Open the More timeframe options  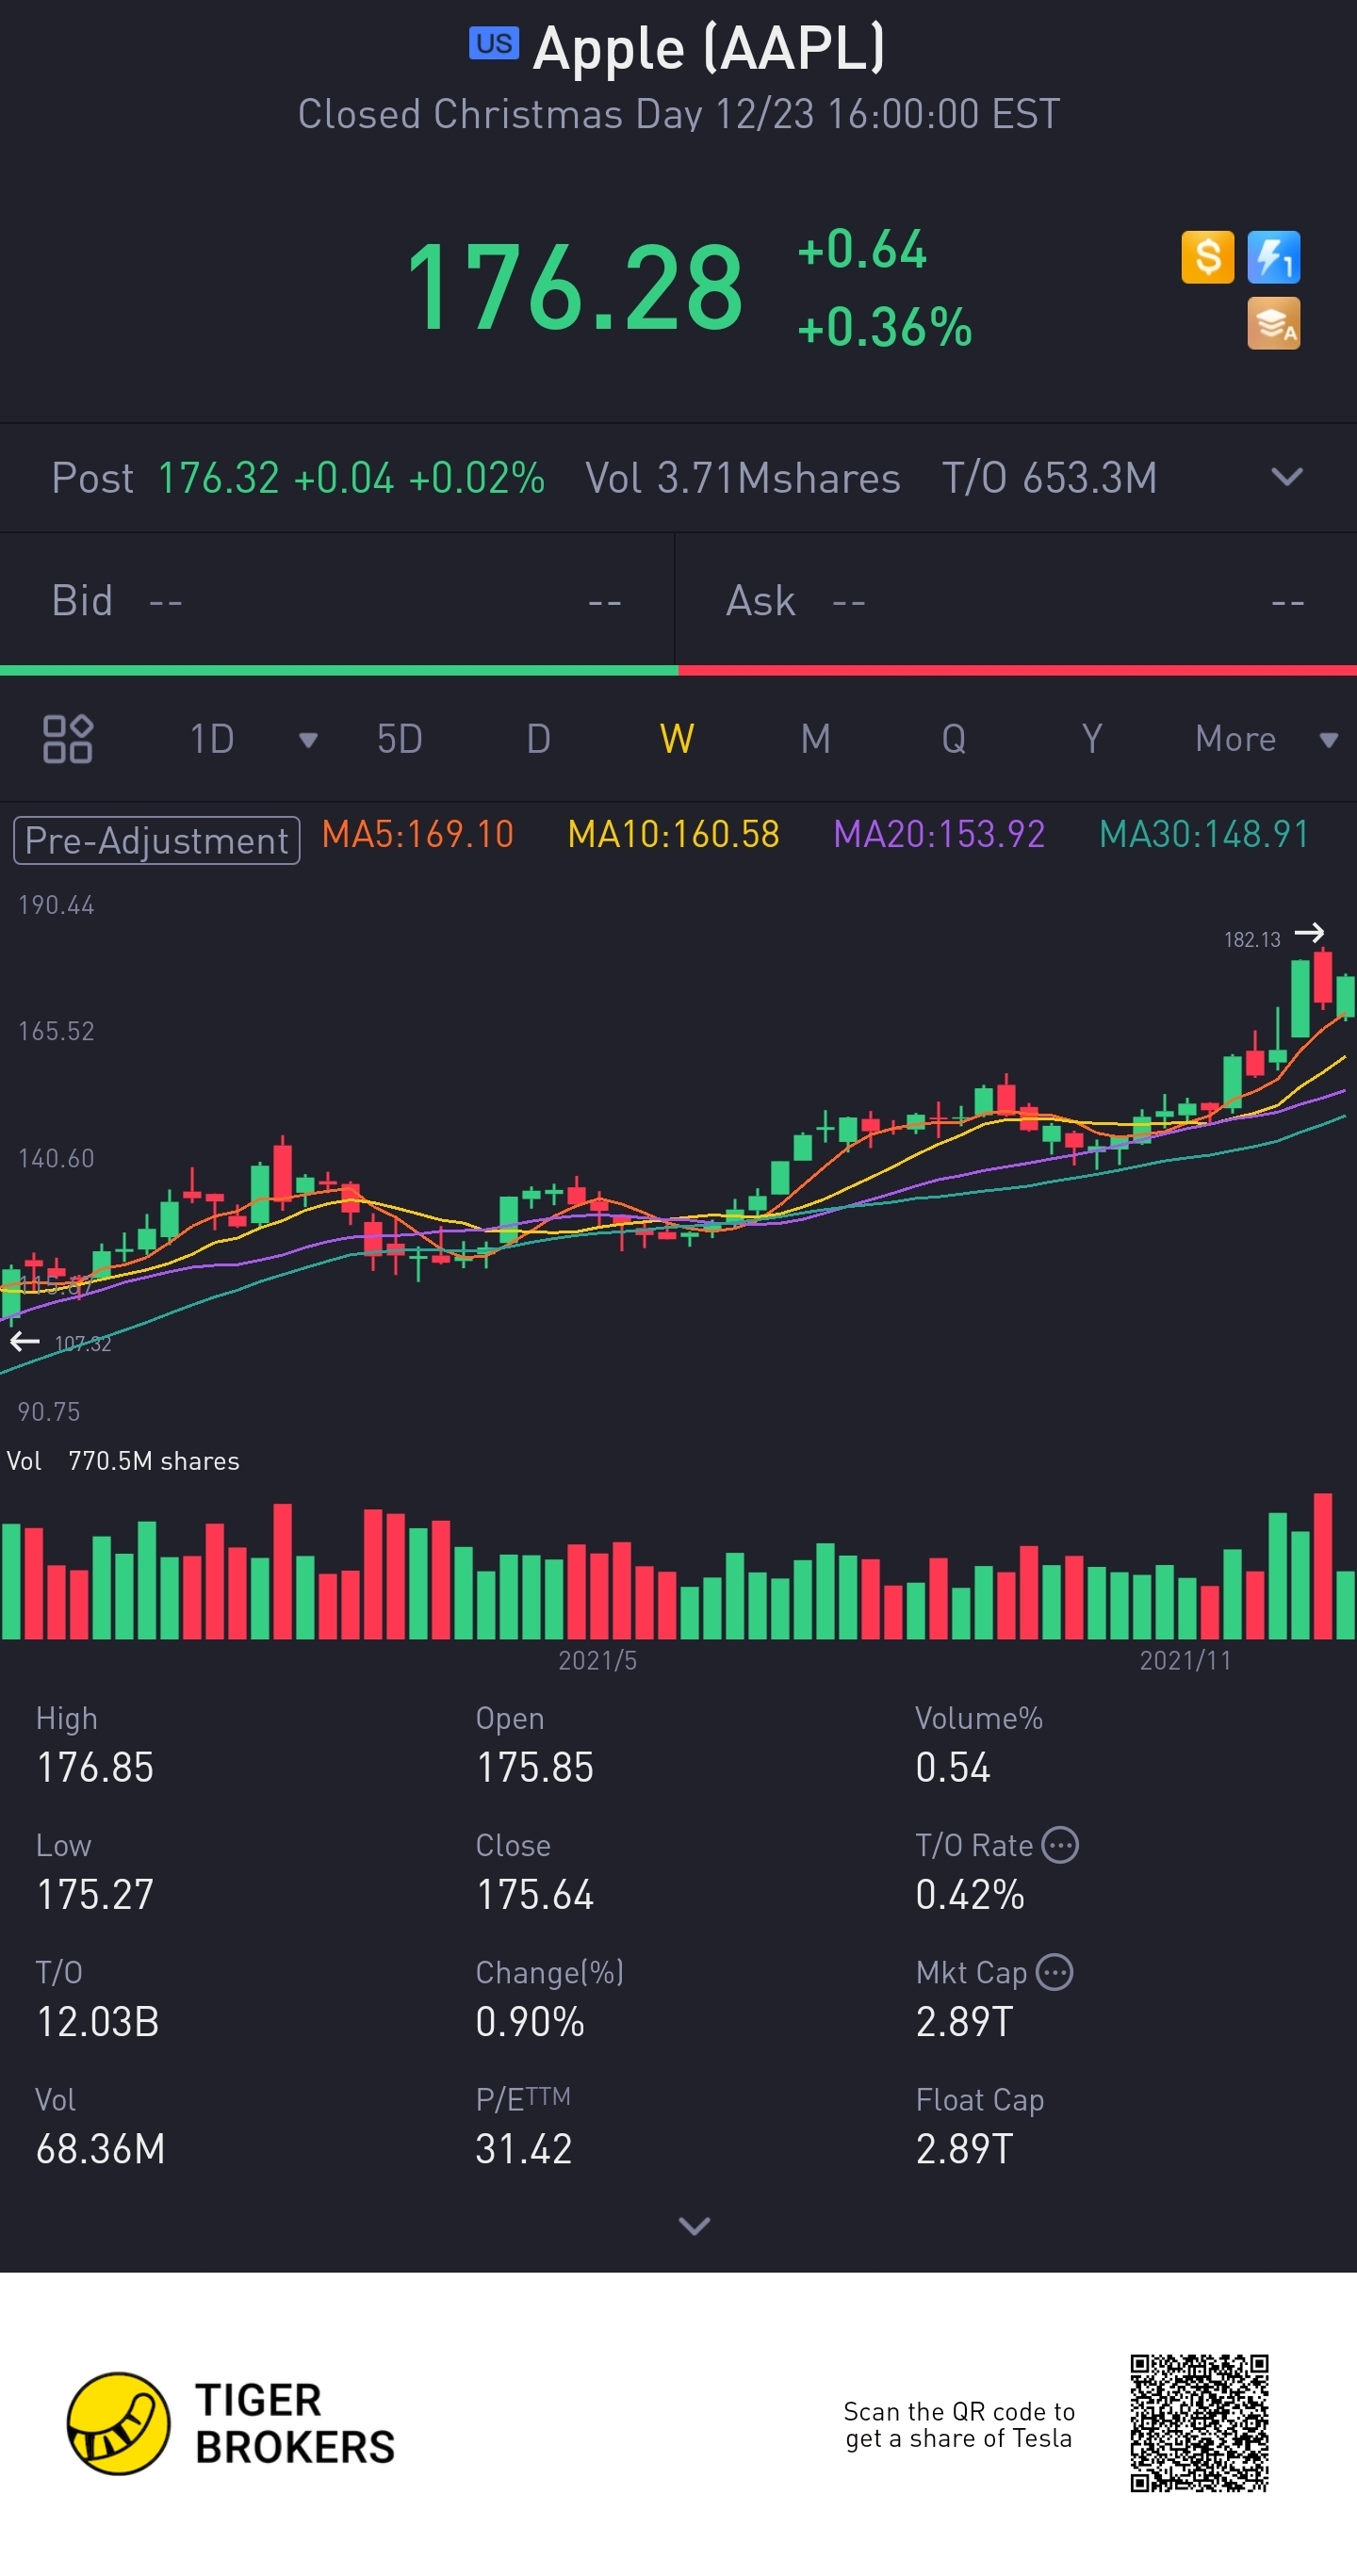[x=1235, y=739]
